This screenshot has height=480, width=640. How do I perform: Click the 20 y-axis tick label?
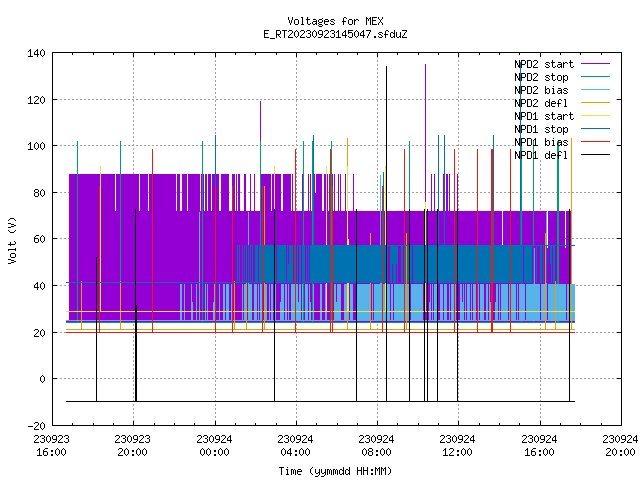click(40, 333)
